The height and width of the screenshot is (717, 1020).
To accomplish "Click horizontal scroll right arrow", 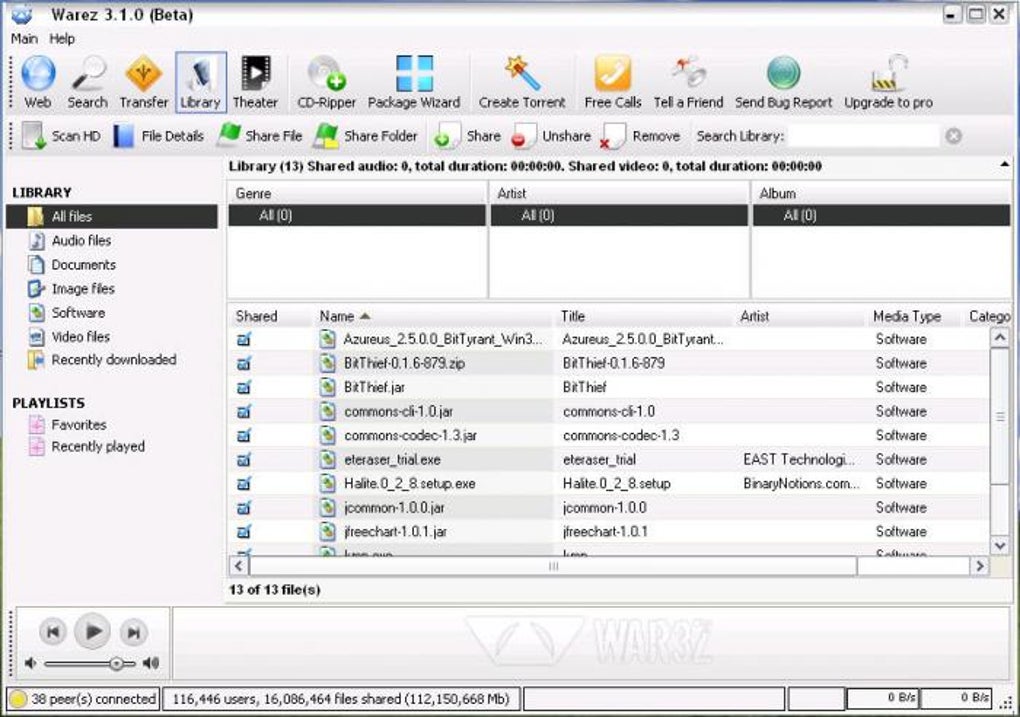I will click(980, 566).
